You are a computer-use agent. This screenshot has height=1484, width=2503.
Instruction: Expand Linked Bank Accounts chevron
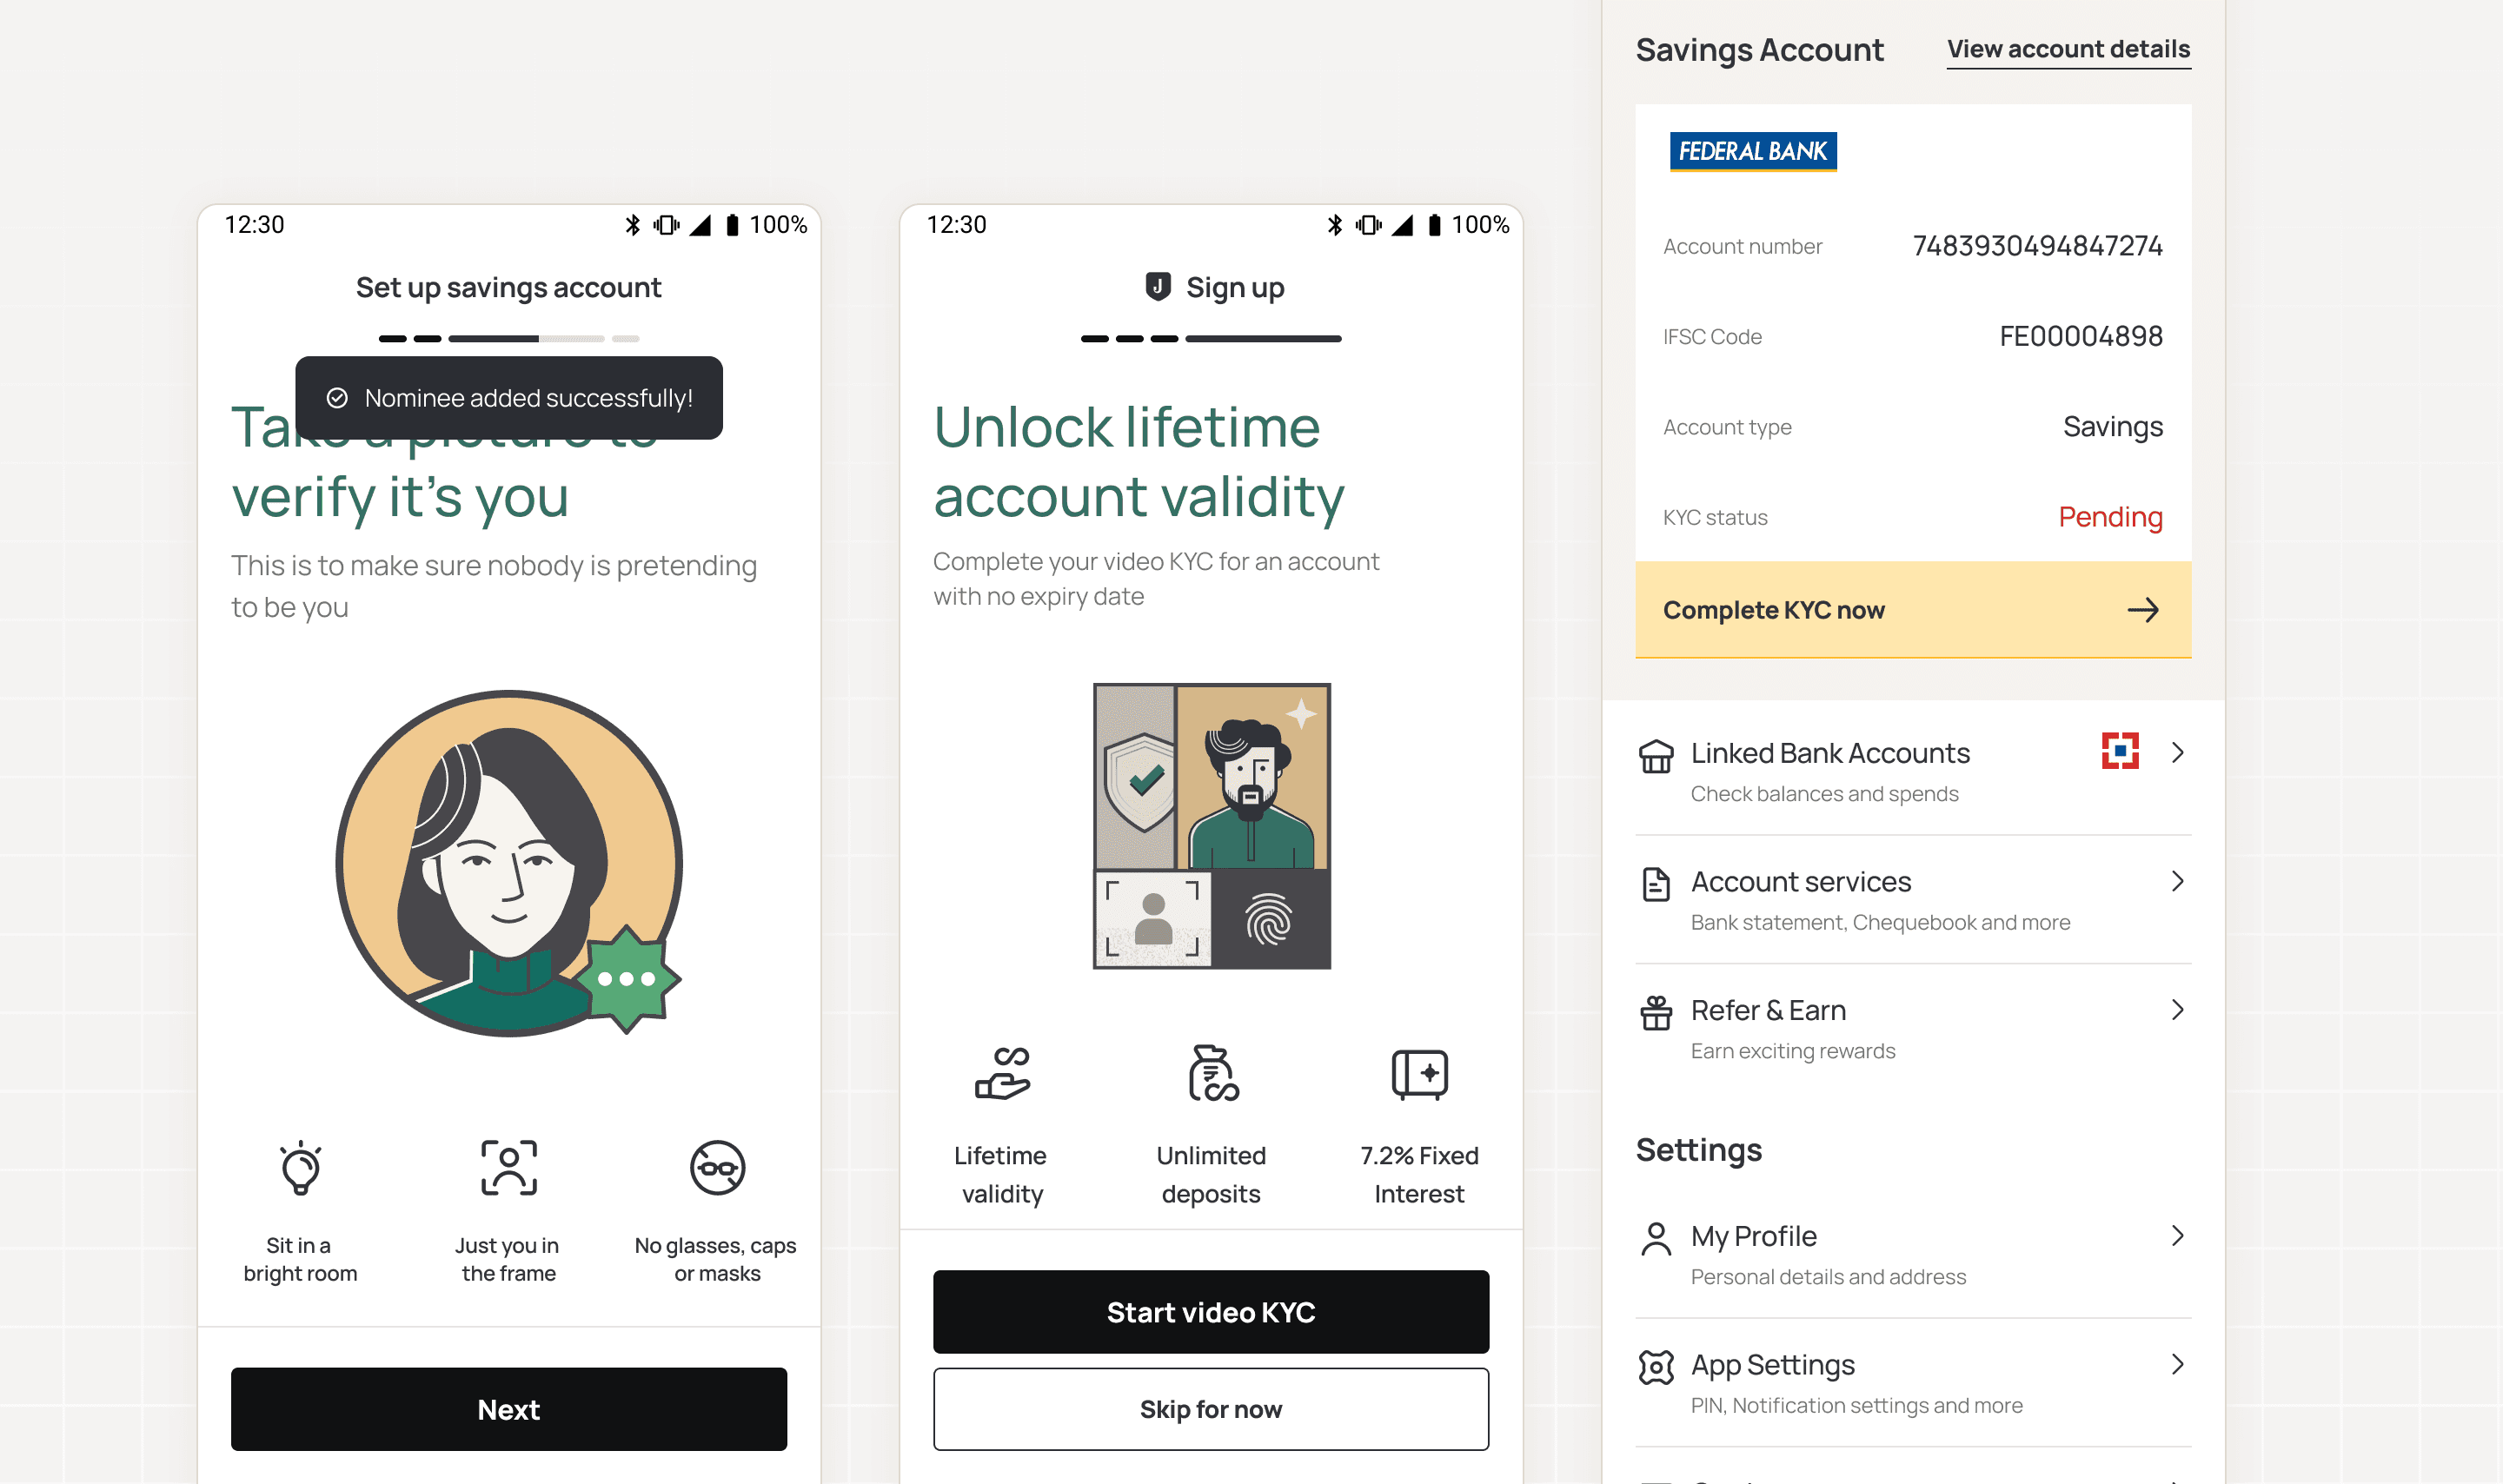(x=2177, y=752)
